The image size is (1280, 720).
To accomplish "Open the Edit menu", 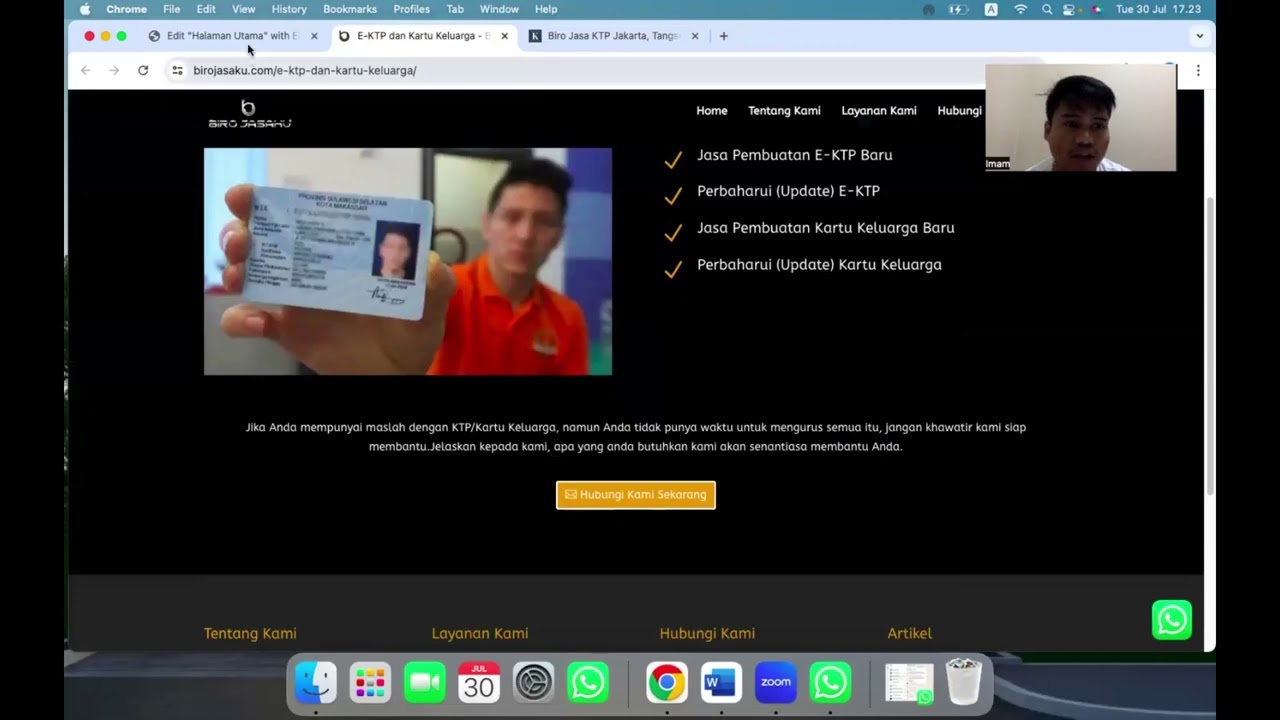I will tap(206, 9).
